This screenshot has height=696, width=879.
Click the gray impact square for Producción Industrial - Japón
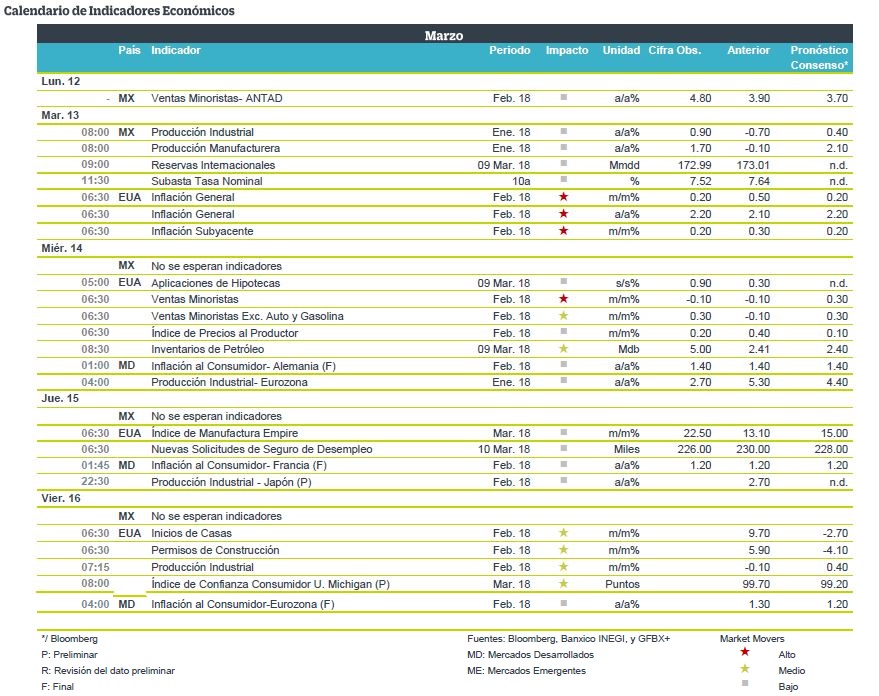(563, 480)
